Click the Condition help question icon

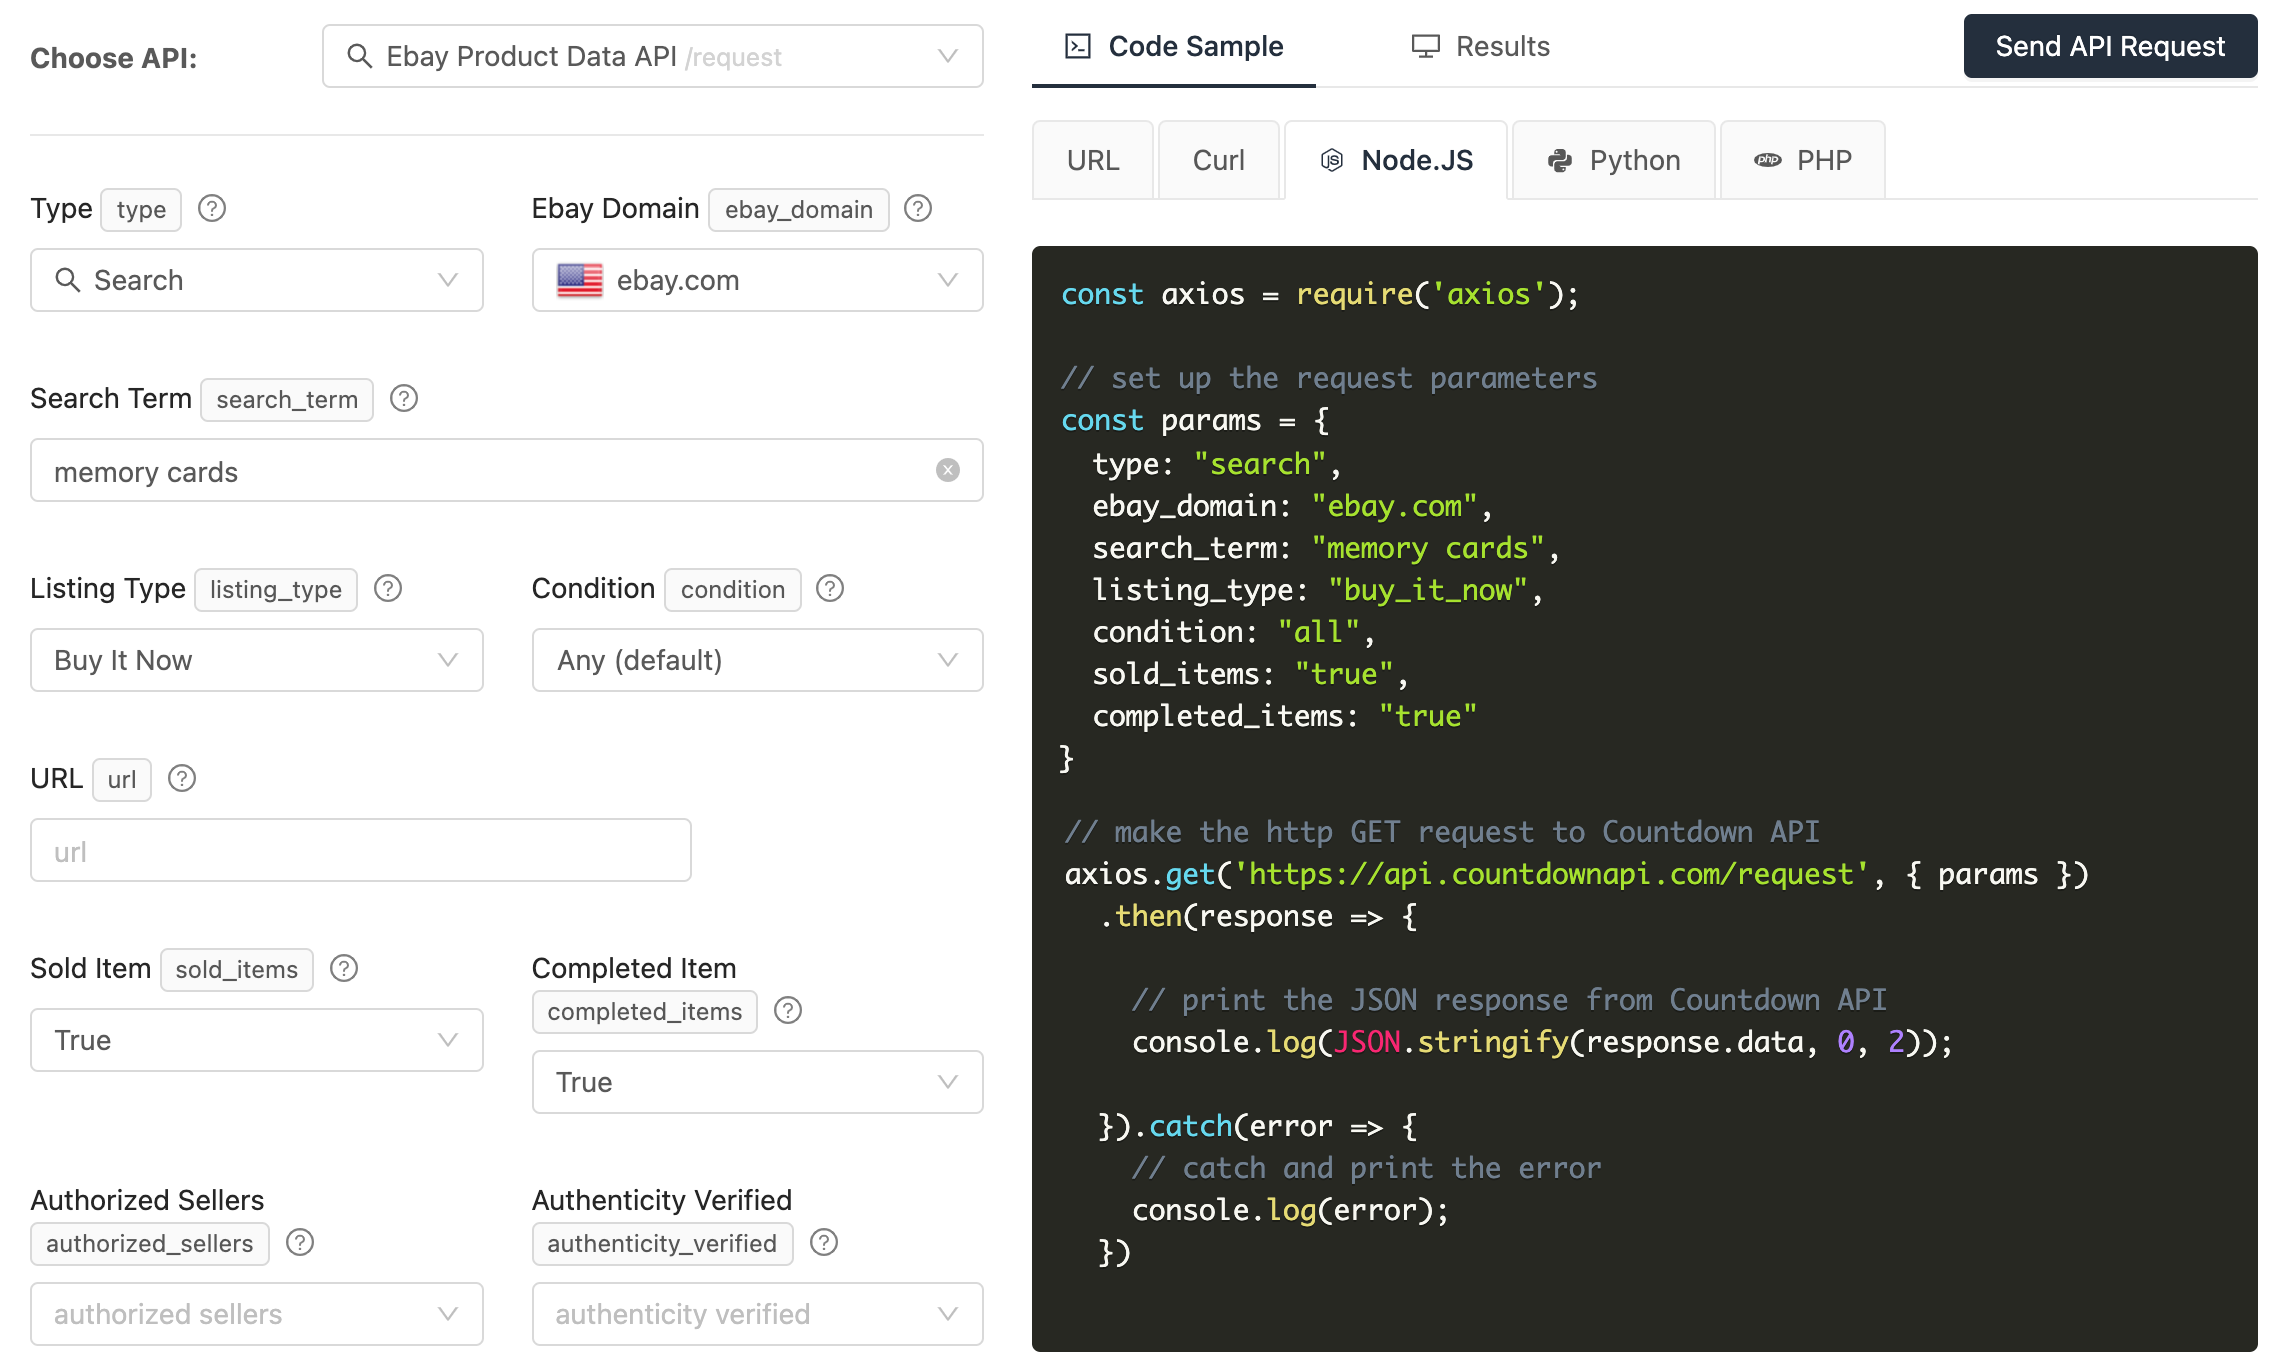click(x=830, y=589)
